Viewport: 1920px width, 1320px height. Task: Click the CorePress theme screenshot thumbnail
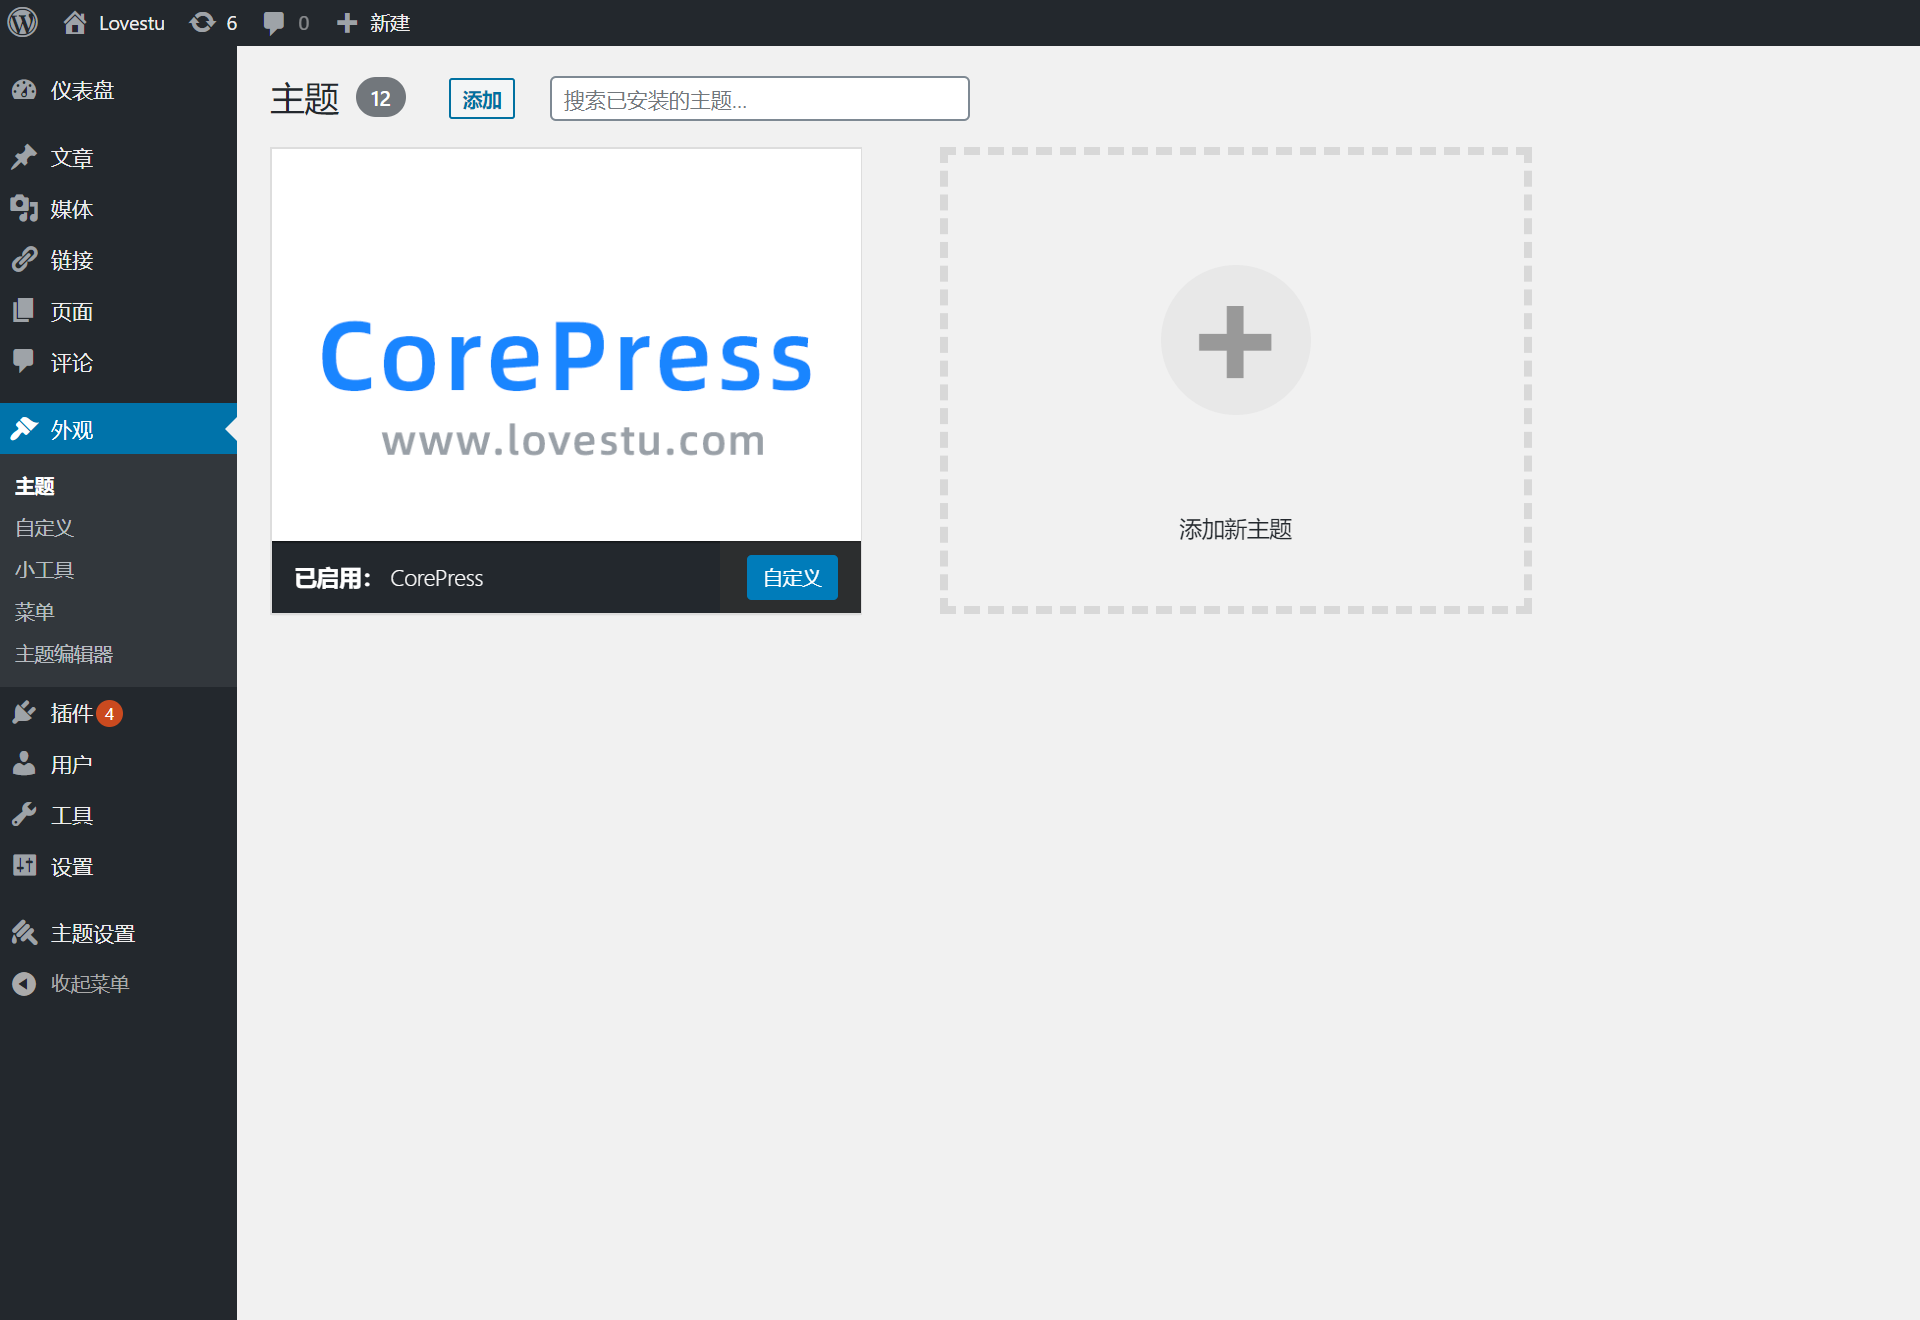[x=566, y=345]
